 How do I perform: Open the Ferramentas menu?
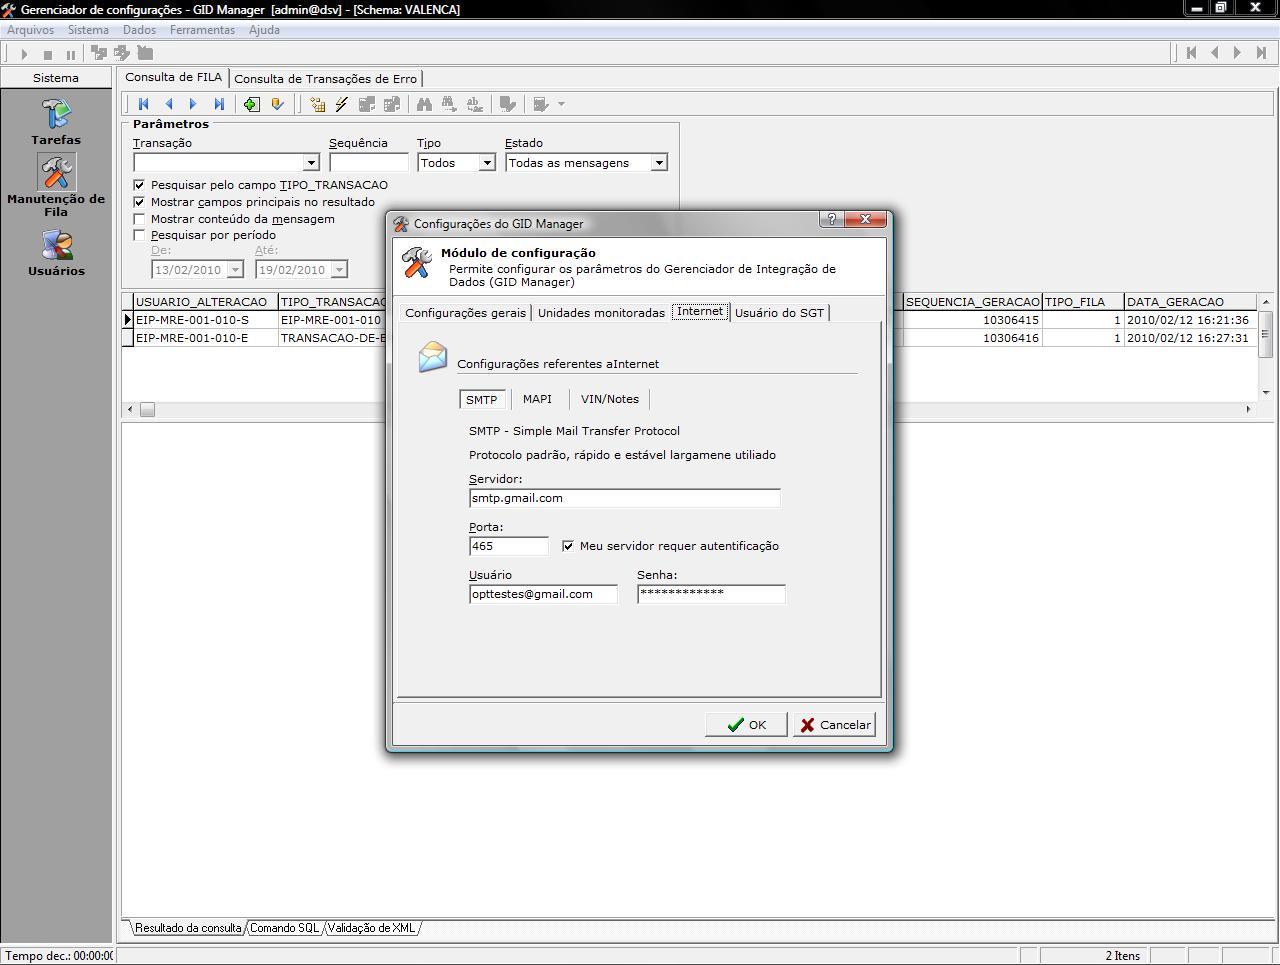pyautogui.click(x=202, y=30)
